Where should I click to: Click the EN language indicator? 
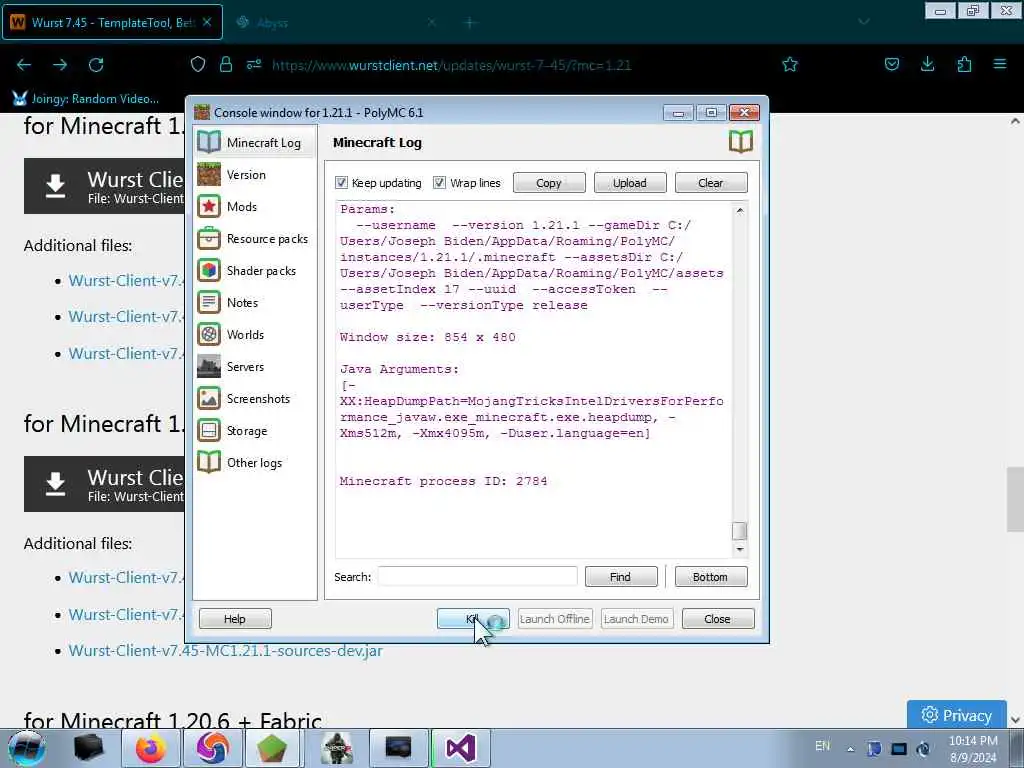822,746
